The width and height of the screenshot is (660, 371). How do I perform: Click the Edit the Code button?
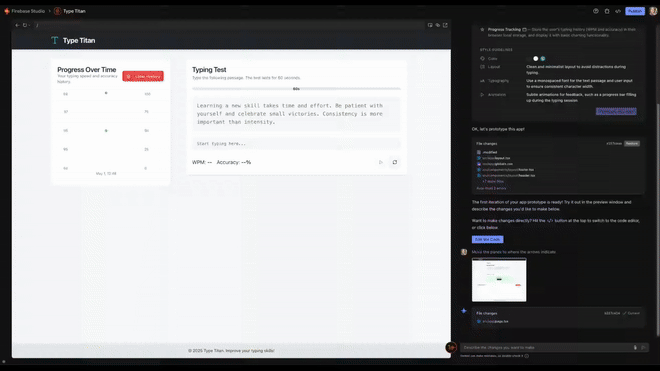[x=487, y=239]
